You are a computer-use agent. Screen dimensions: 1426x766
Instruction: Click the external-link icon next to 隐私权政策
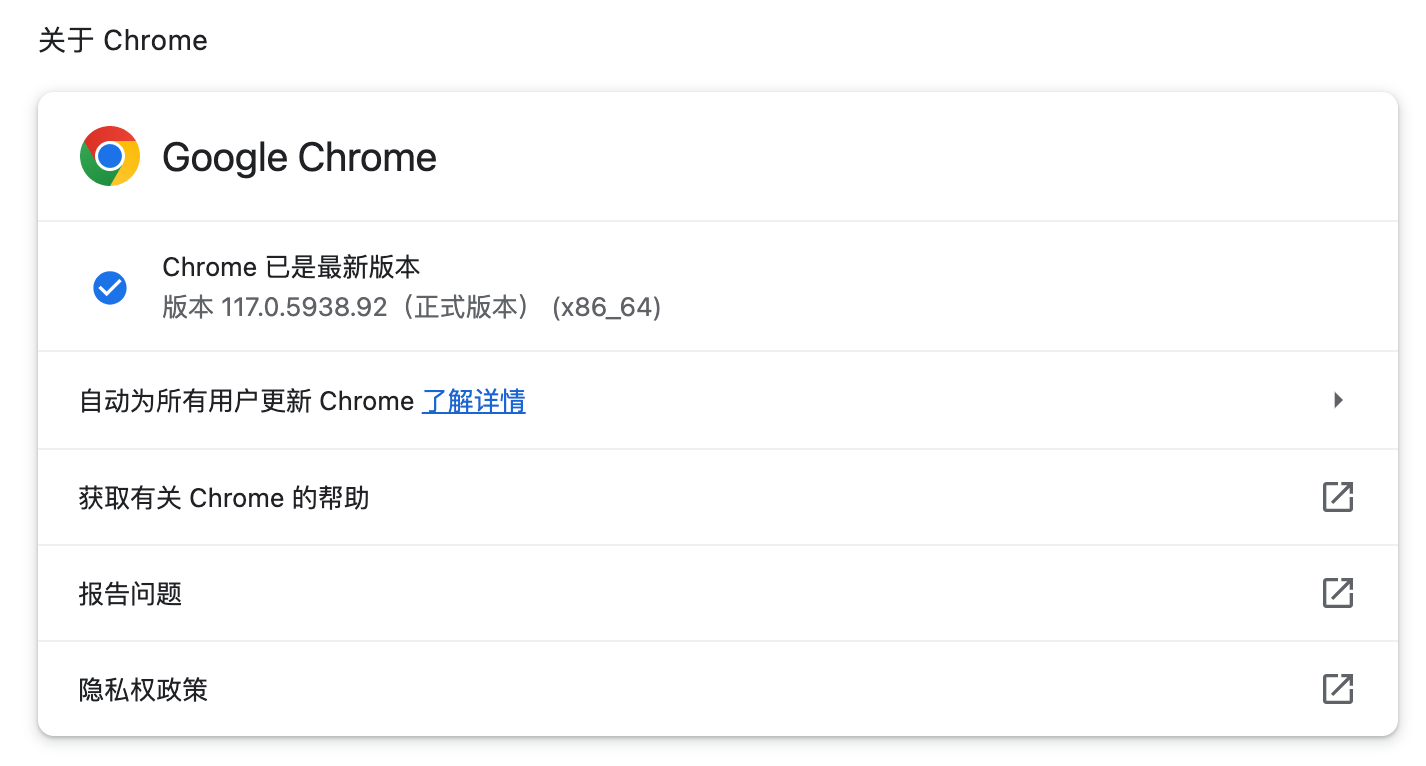pos(1338,689)
